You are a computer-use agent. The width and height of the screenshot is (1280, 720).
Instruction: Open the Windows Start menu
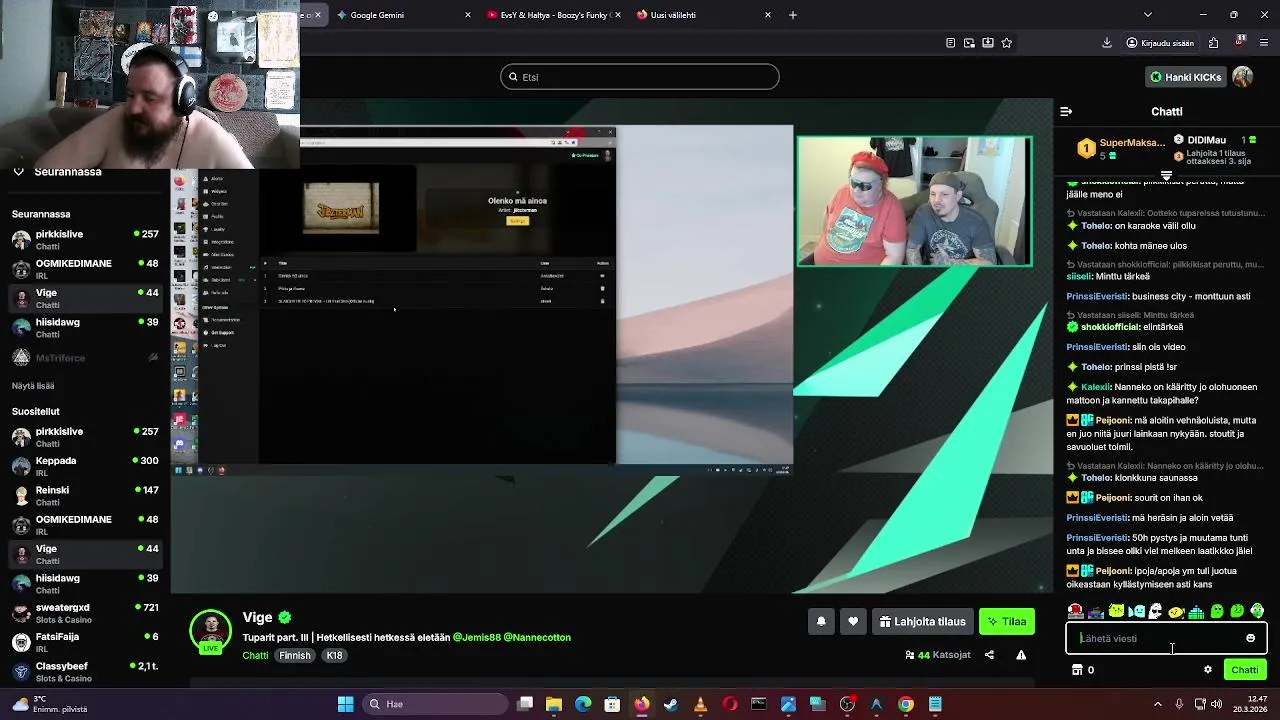tap(345, 704)
